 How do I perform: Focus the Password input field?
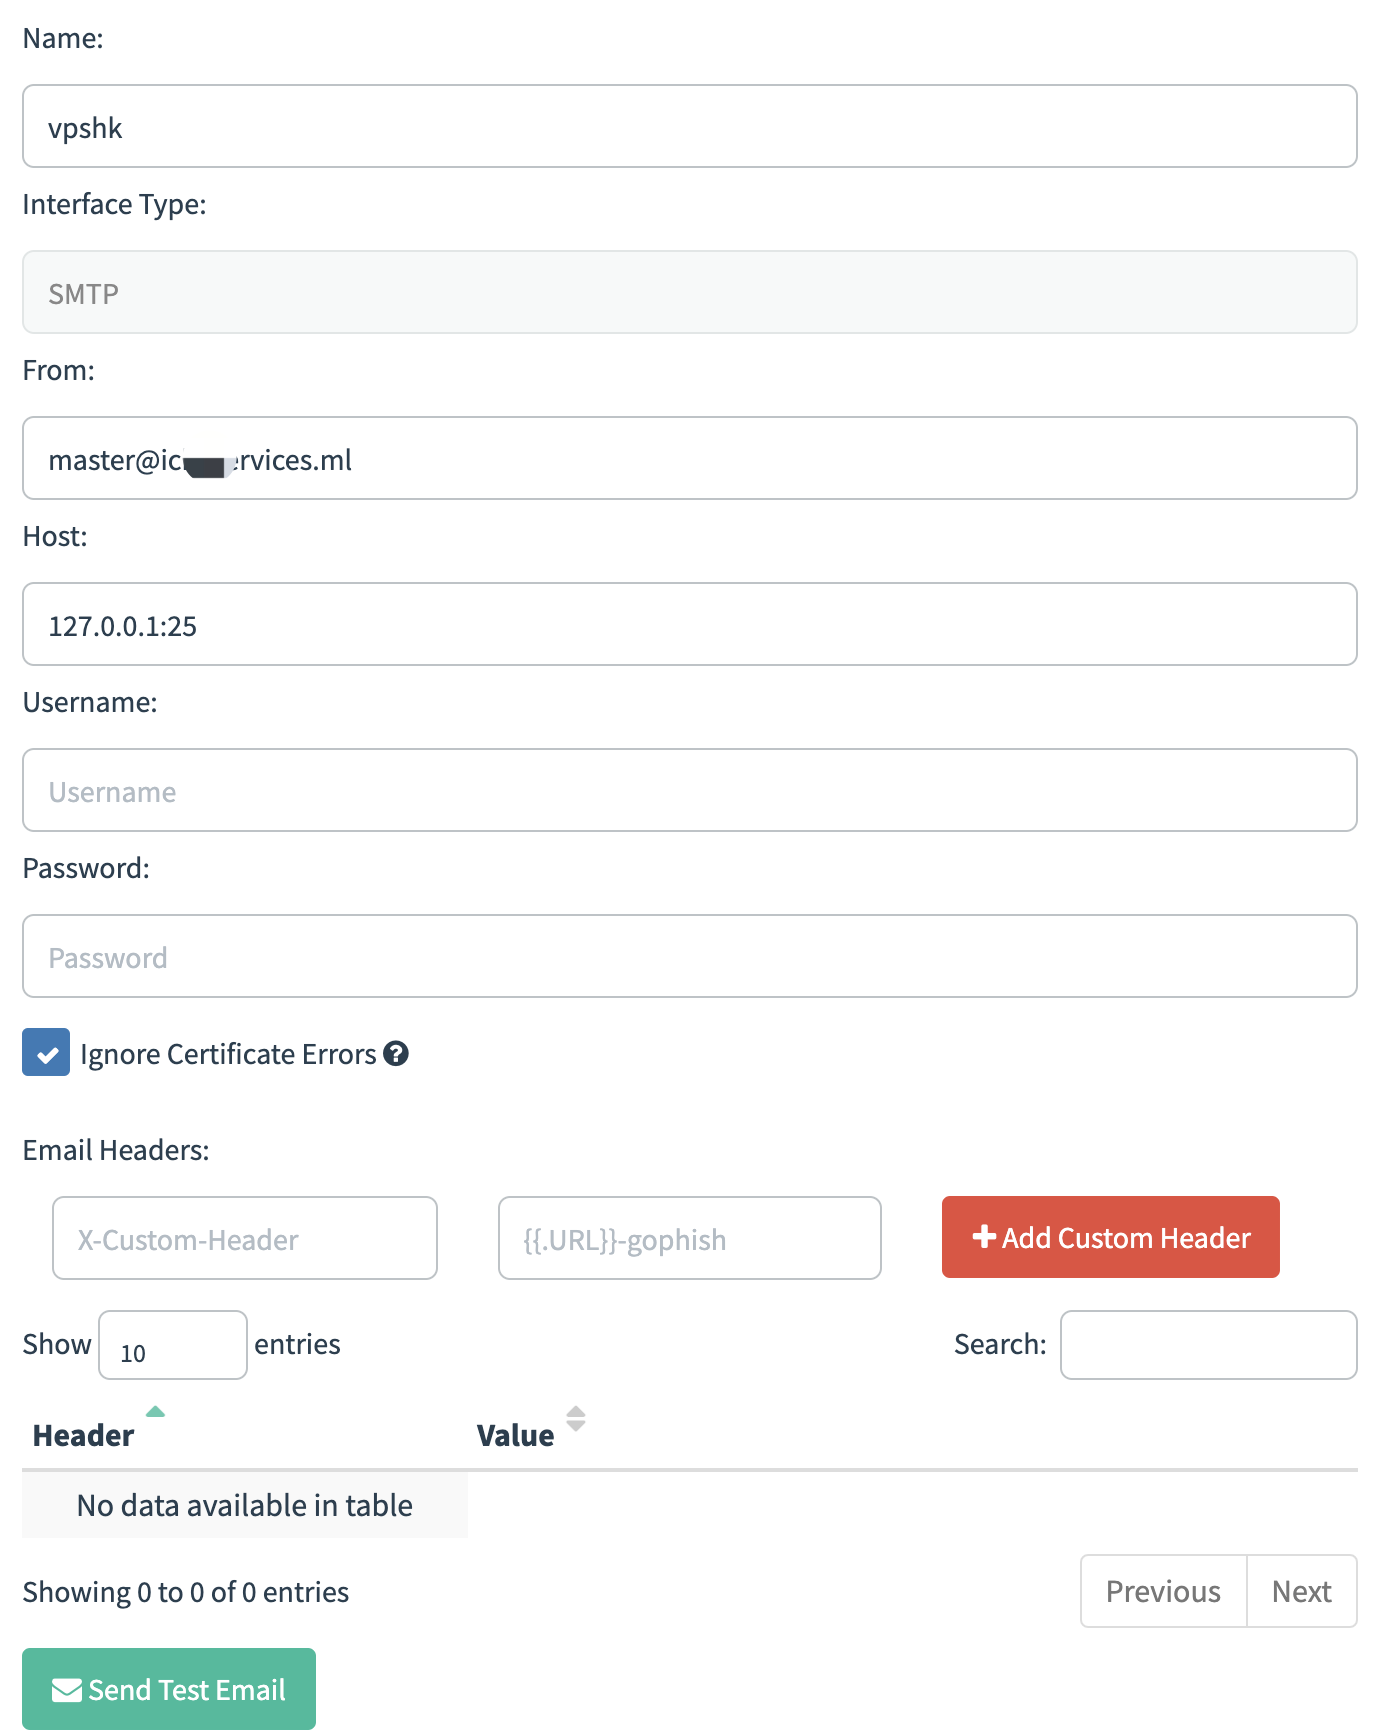click(690, 956)
